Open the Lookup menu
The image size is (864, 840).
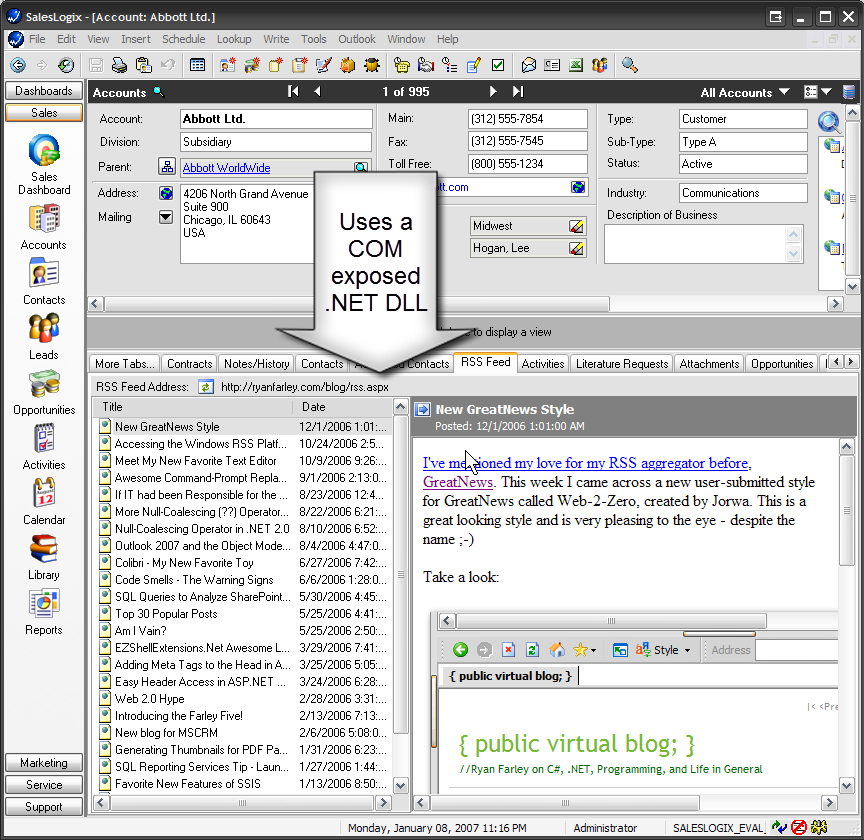coord(234,39)
